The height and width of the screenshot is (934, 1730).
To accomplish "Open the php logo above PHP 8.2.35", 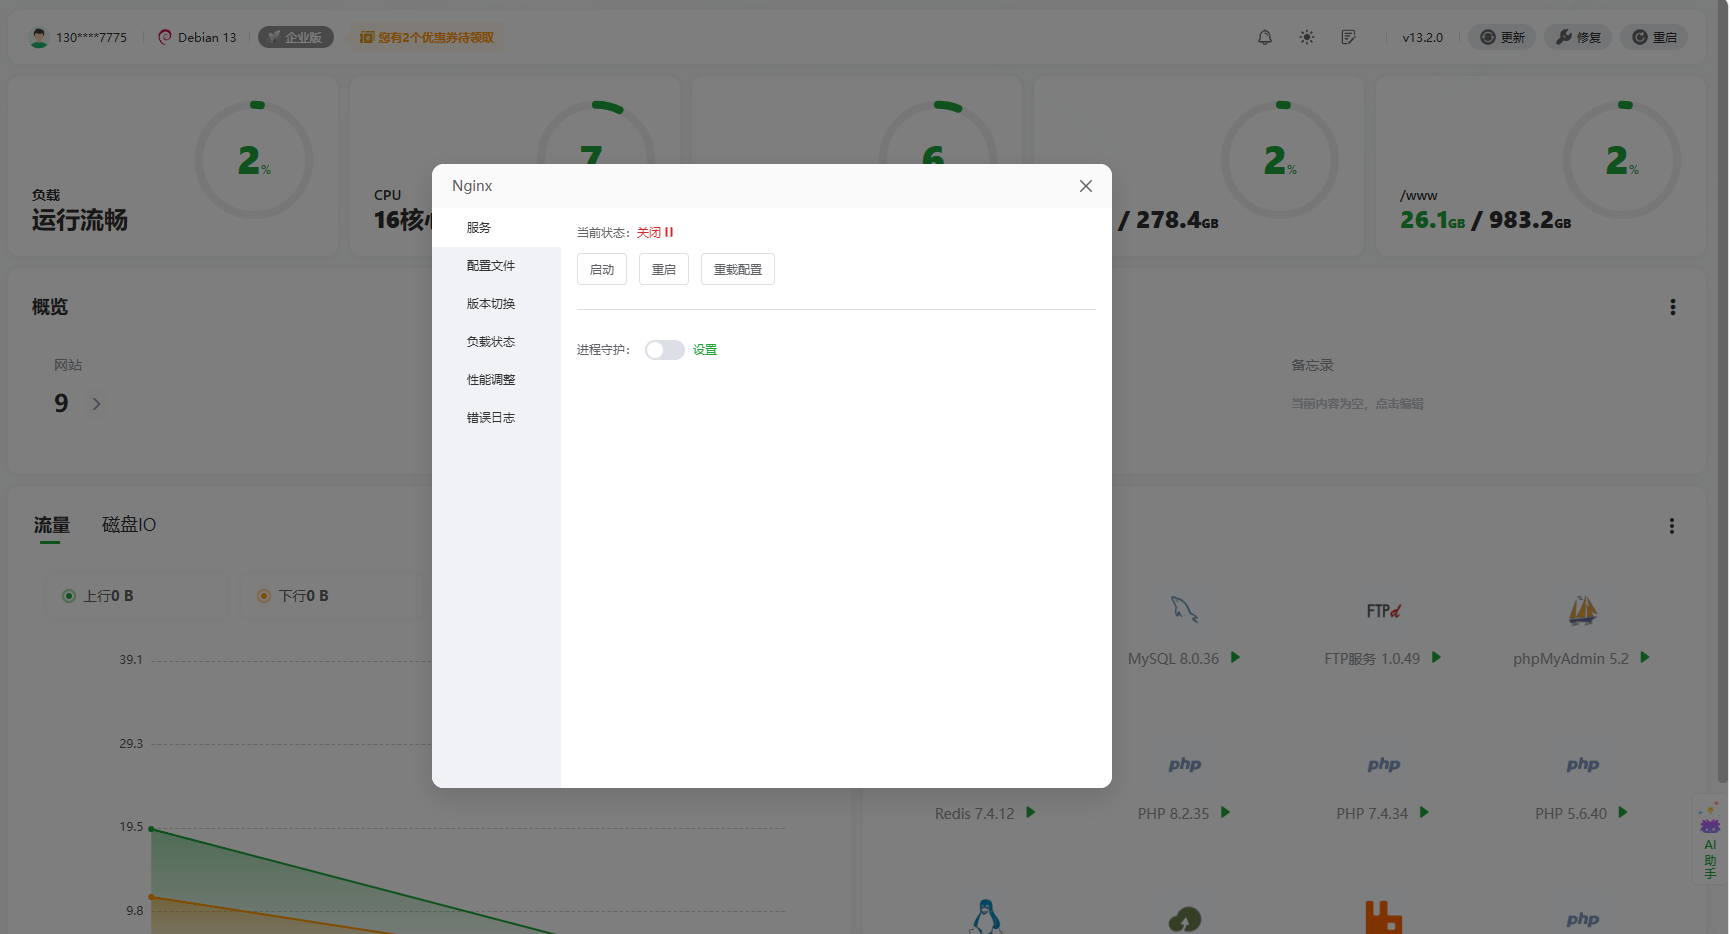I will (x=1185, y=764).
